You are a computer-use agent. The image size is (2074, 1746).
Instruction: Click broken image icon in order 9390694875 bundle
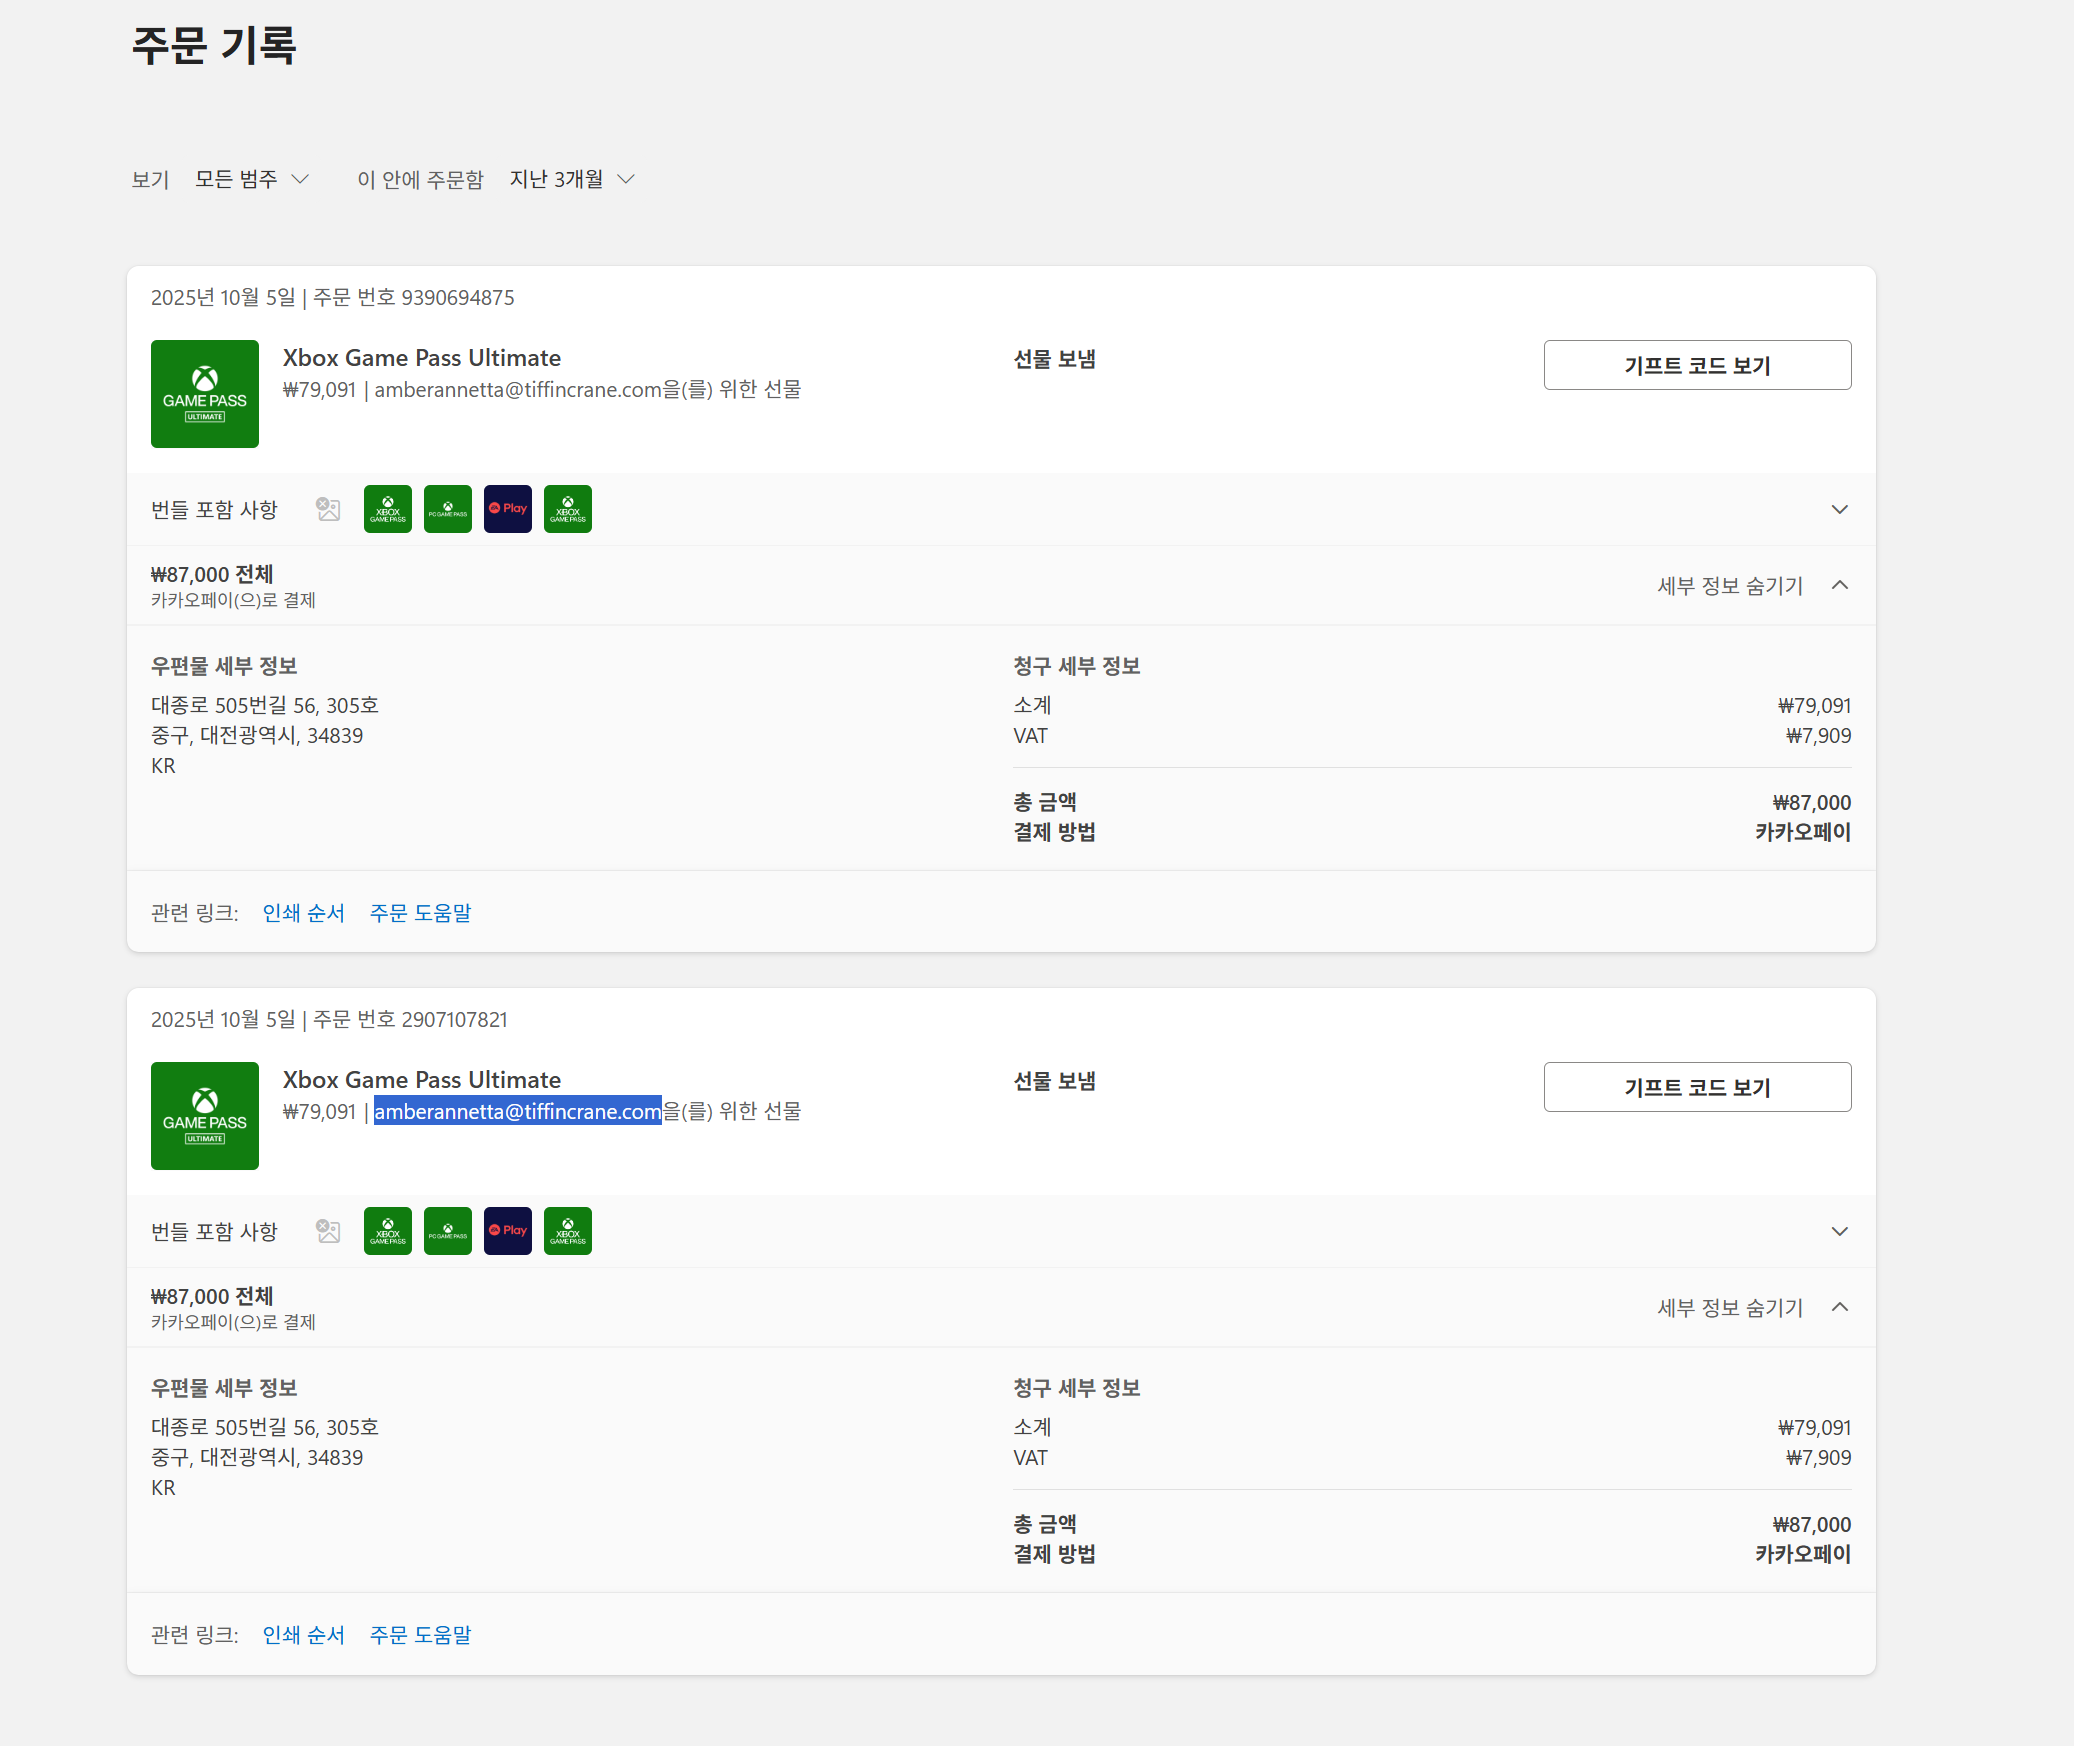(x=328, y=509)
